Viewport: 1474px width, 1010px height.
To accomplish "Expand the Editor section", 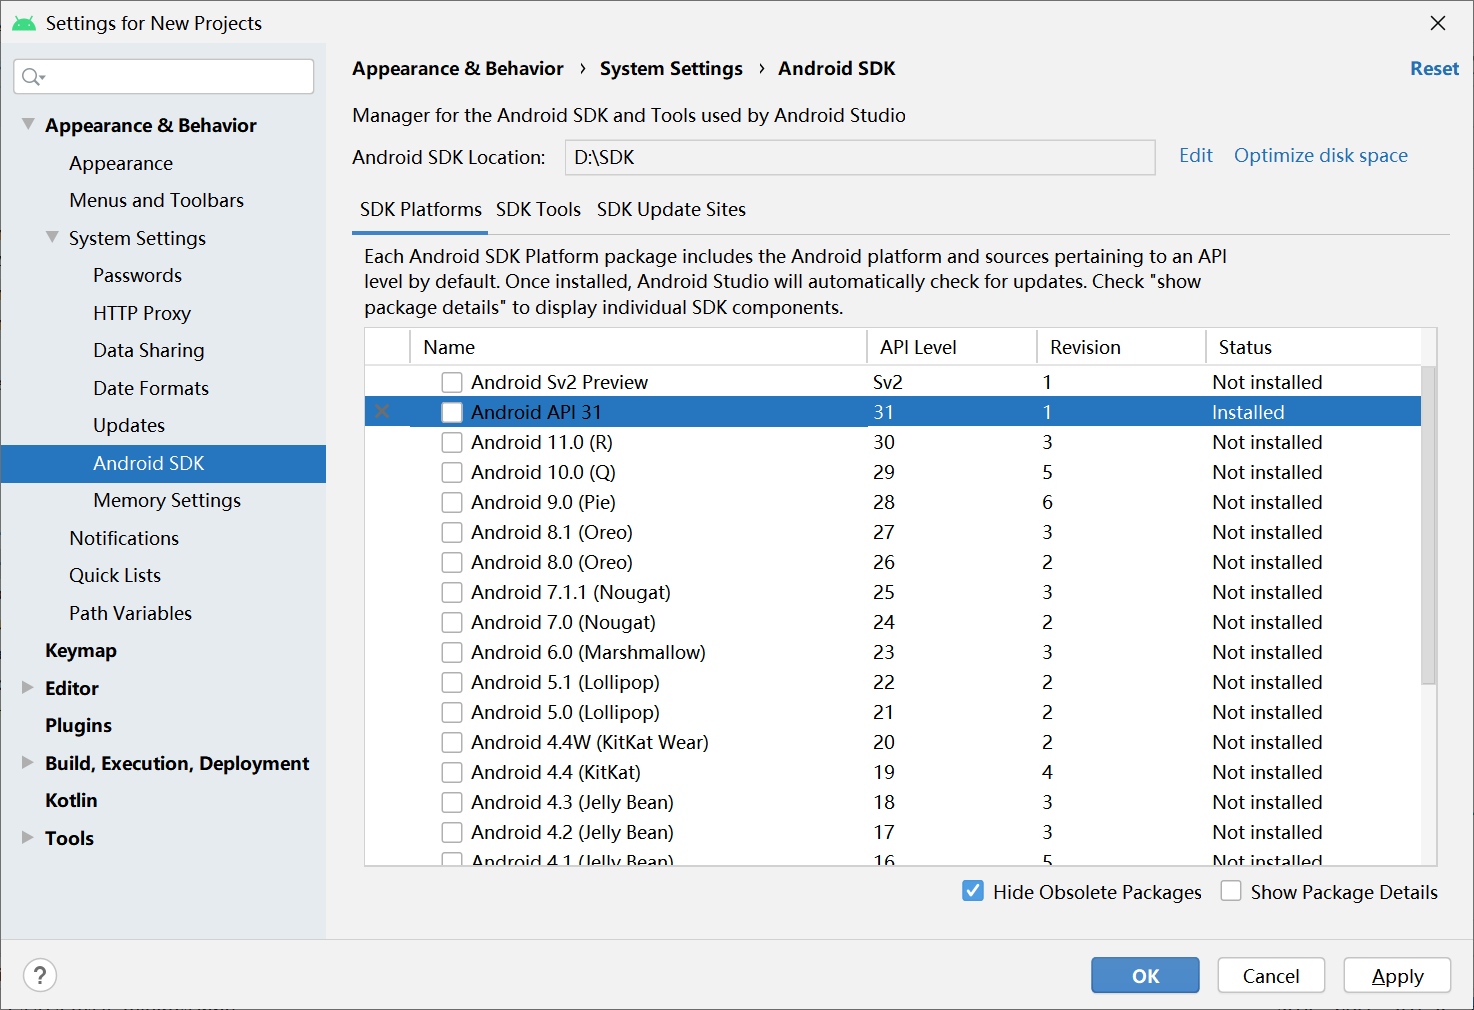I will [x=28, y=687].
